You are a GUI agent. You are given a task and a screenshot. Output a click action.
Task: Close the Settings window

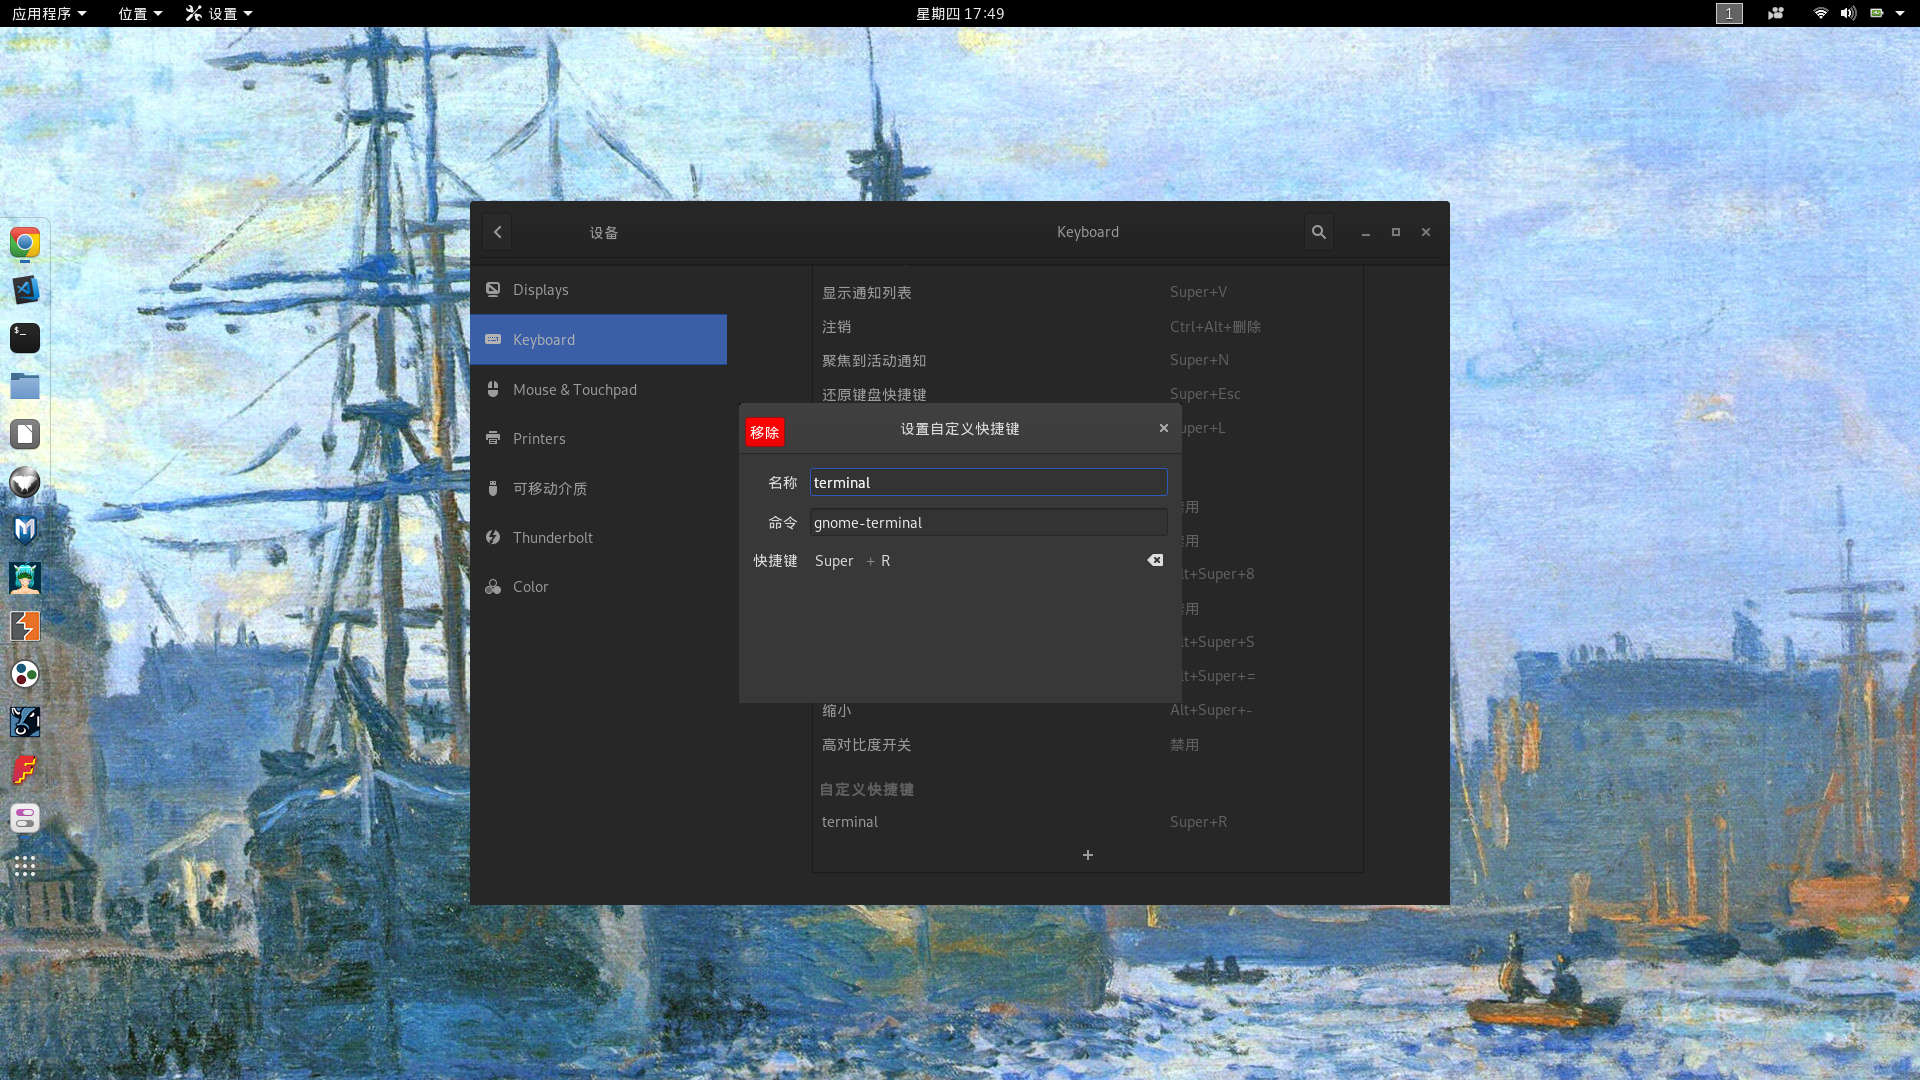[1426, 232]
